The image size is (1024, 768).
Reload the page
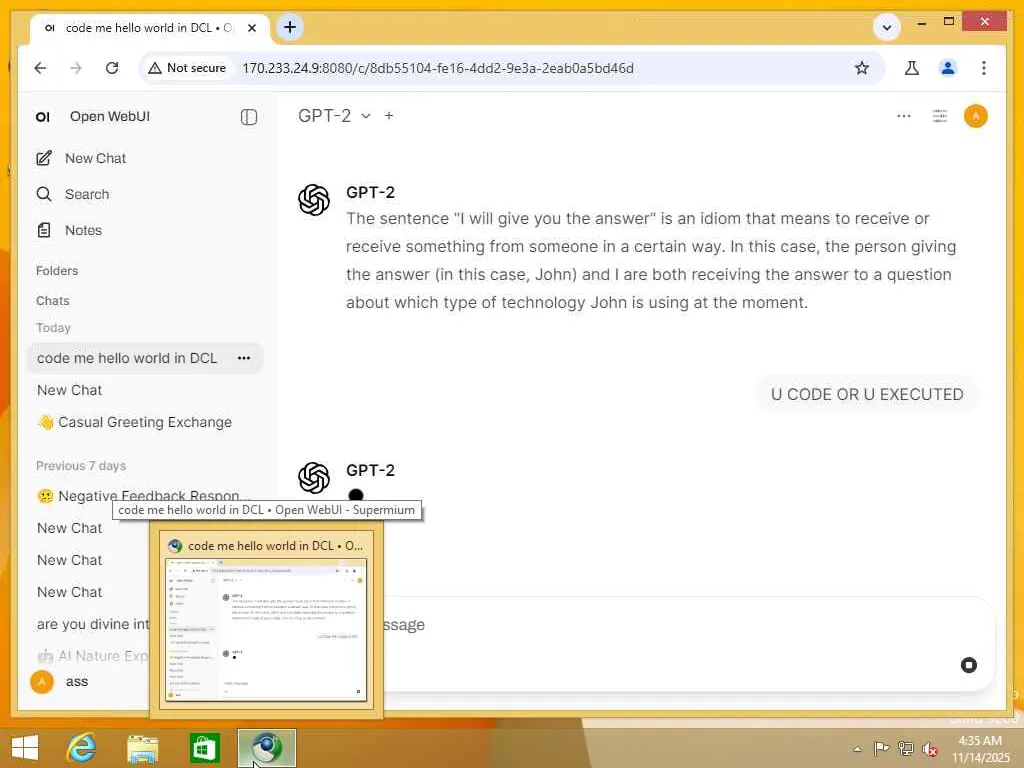(x=112, y=68)
